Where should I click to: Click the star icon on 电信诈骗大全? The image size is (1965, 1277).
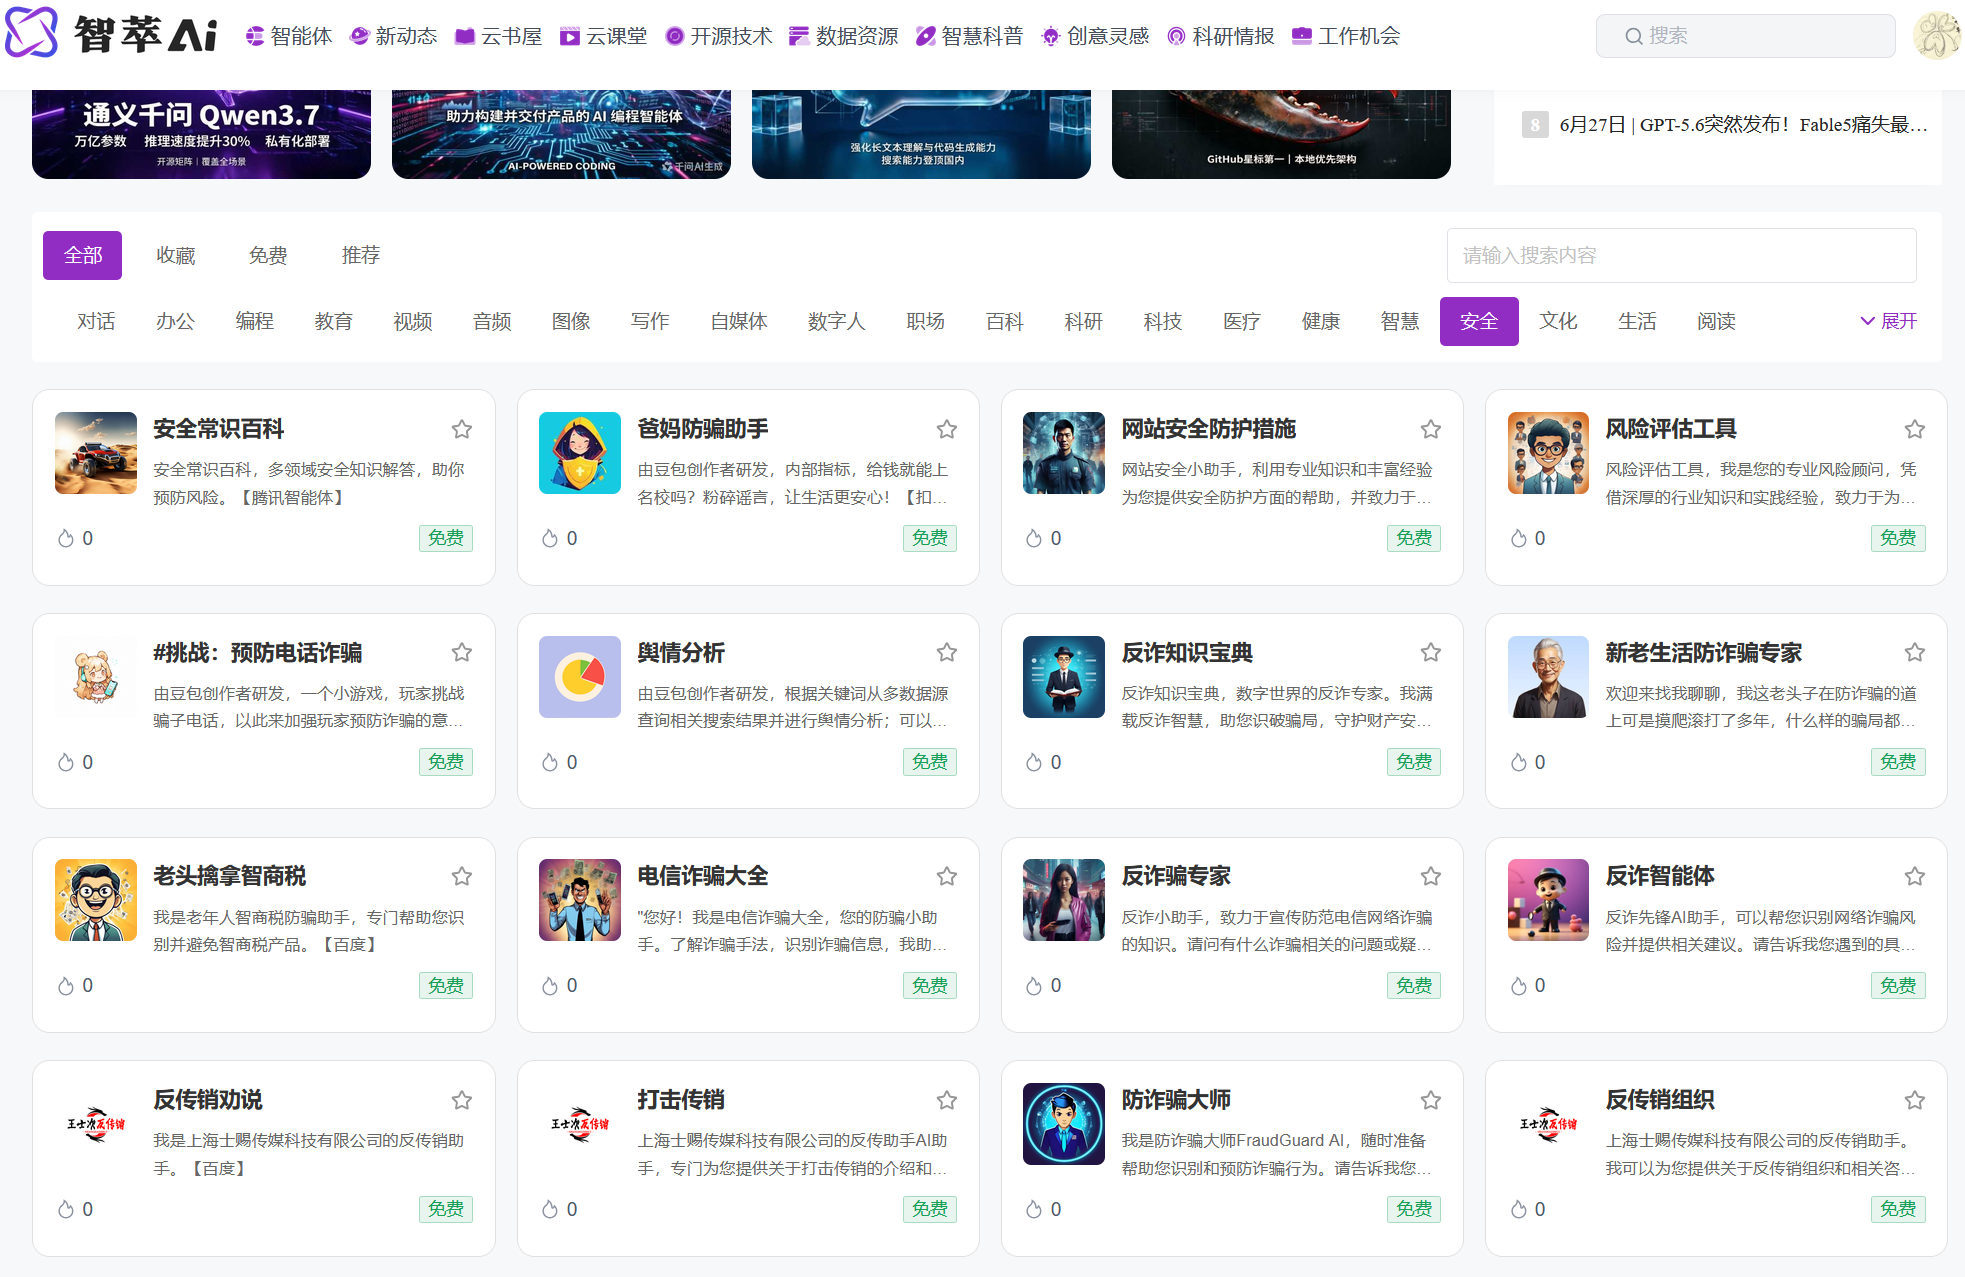point(946,876)
